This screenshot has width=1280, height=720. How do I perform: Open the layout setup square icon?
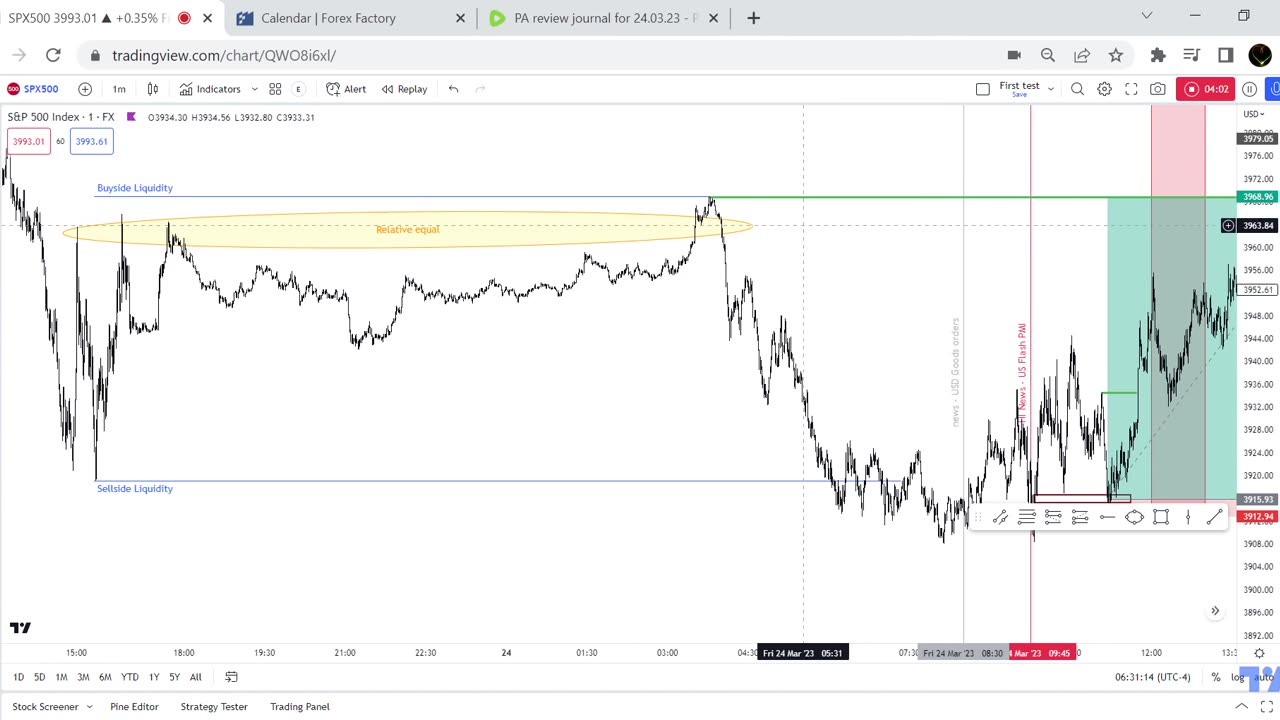(983, 89)
